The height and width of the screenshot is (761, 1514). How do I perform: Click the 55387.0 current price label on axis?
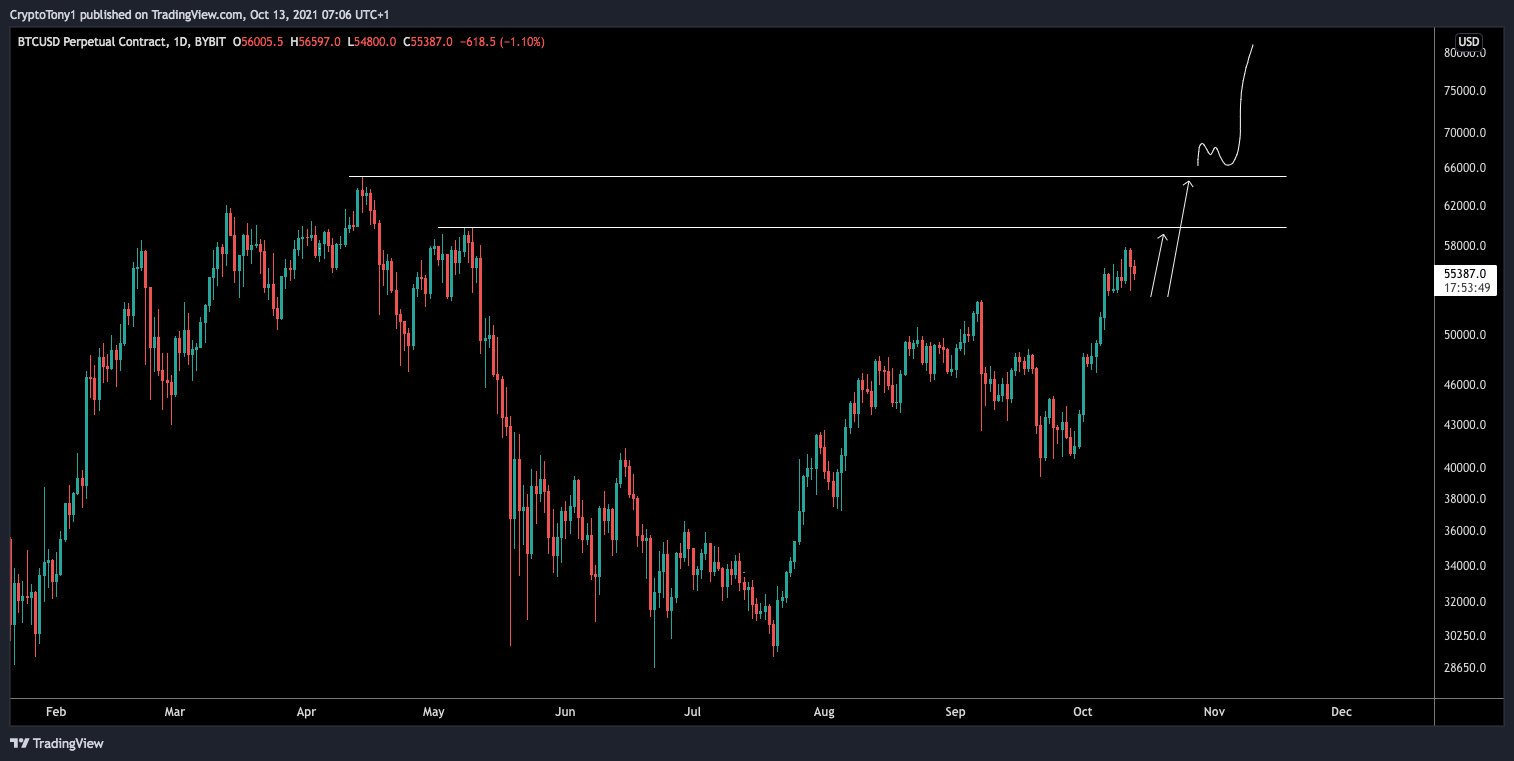point(1465,273)
